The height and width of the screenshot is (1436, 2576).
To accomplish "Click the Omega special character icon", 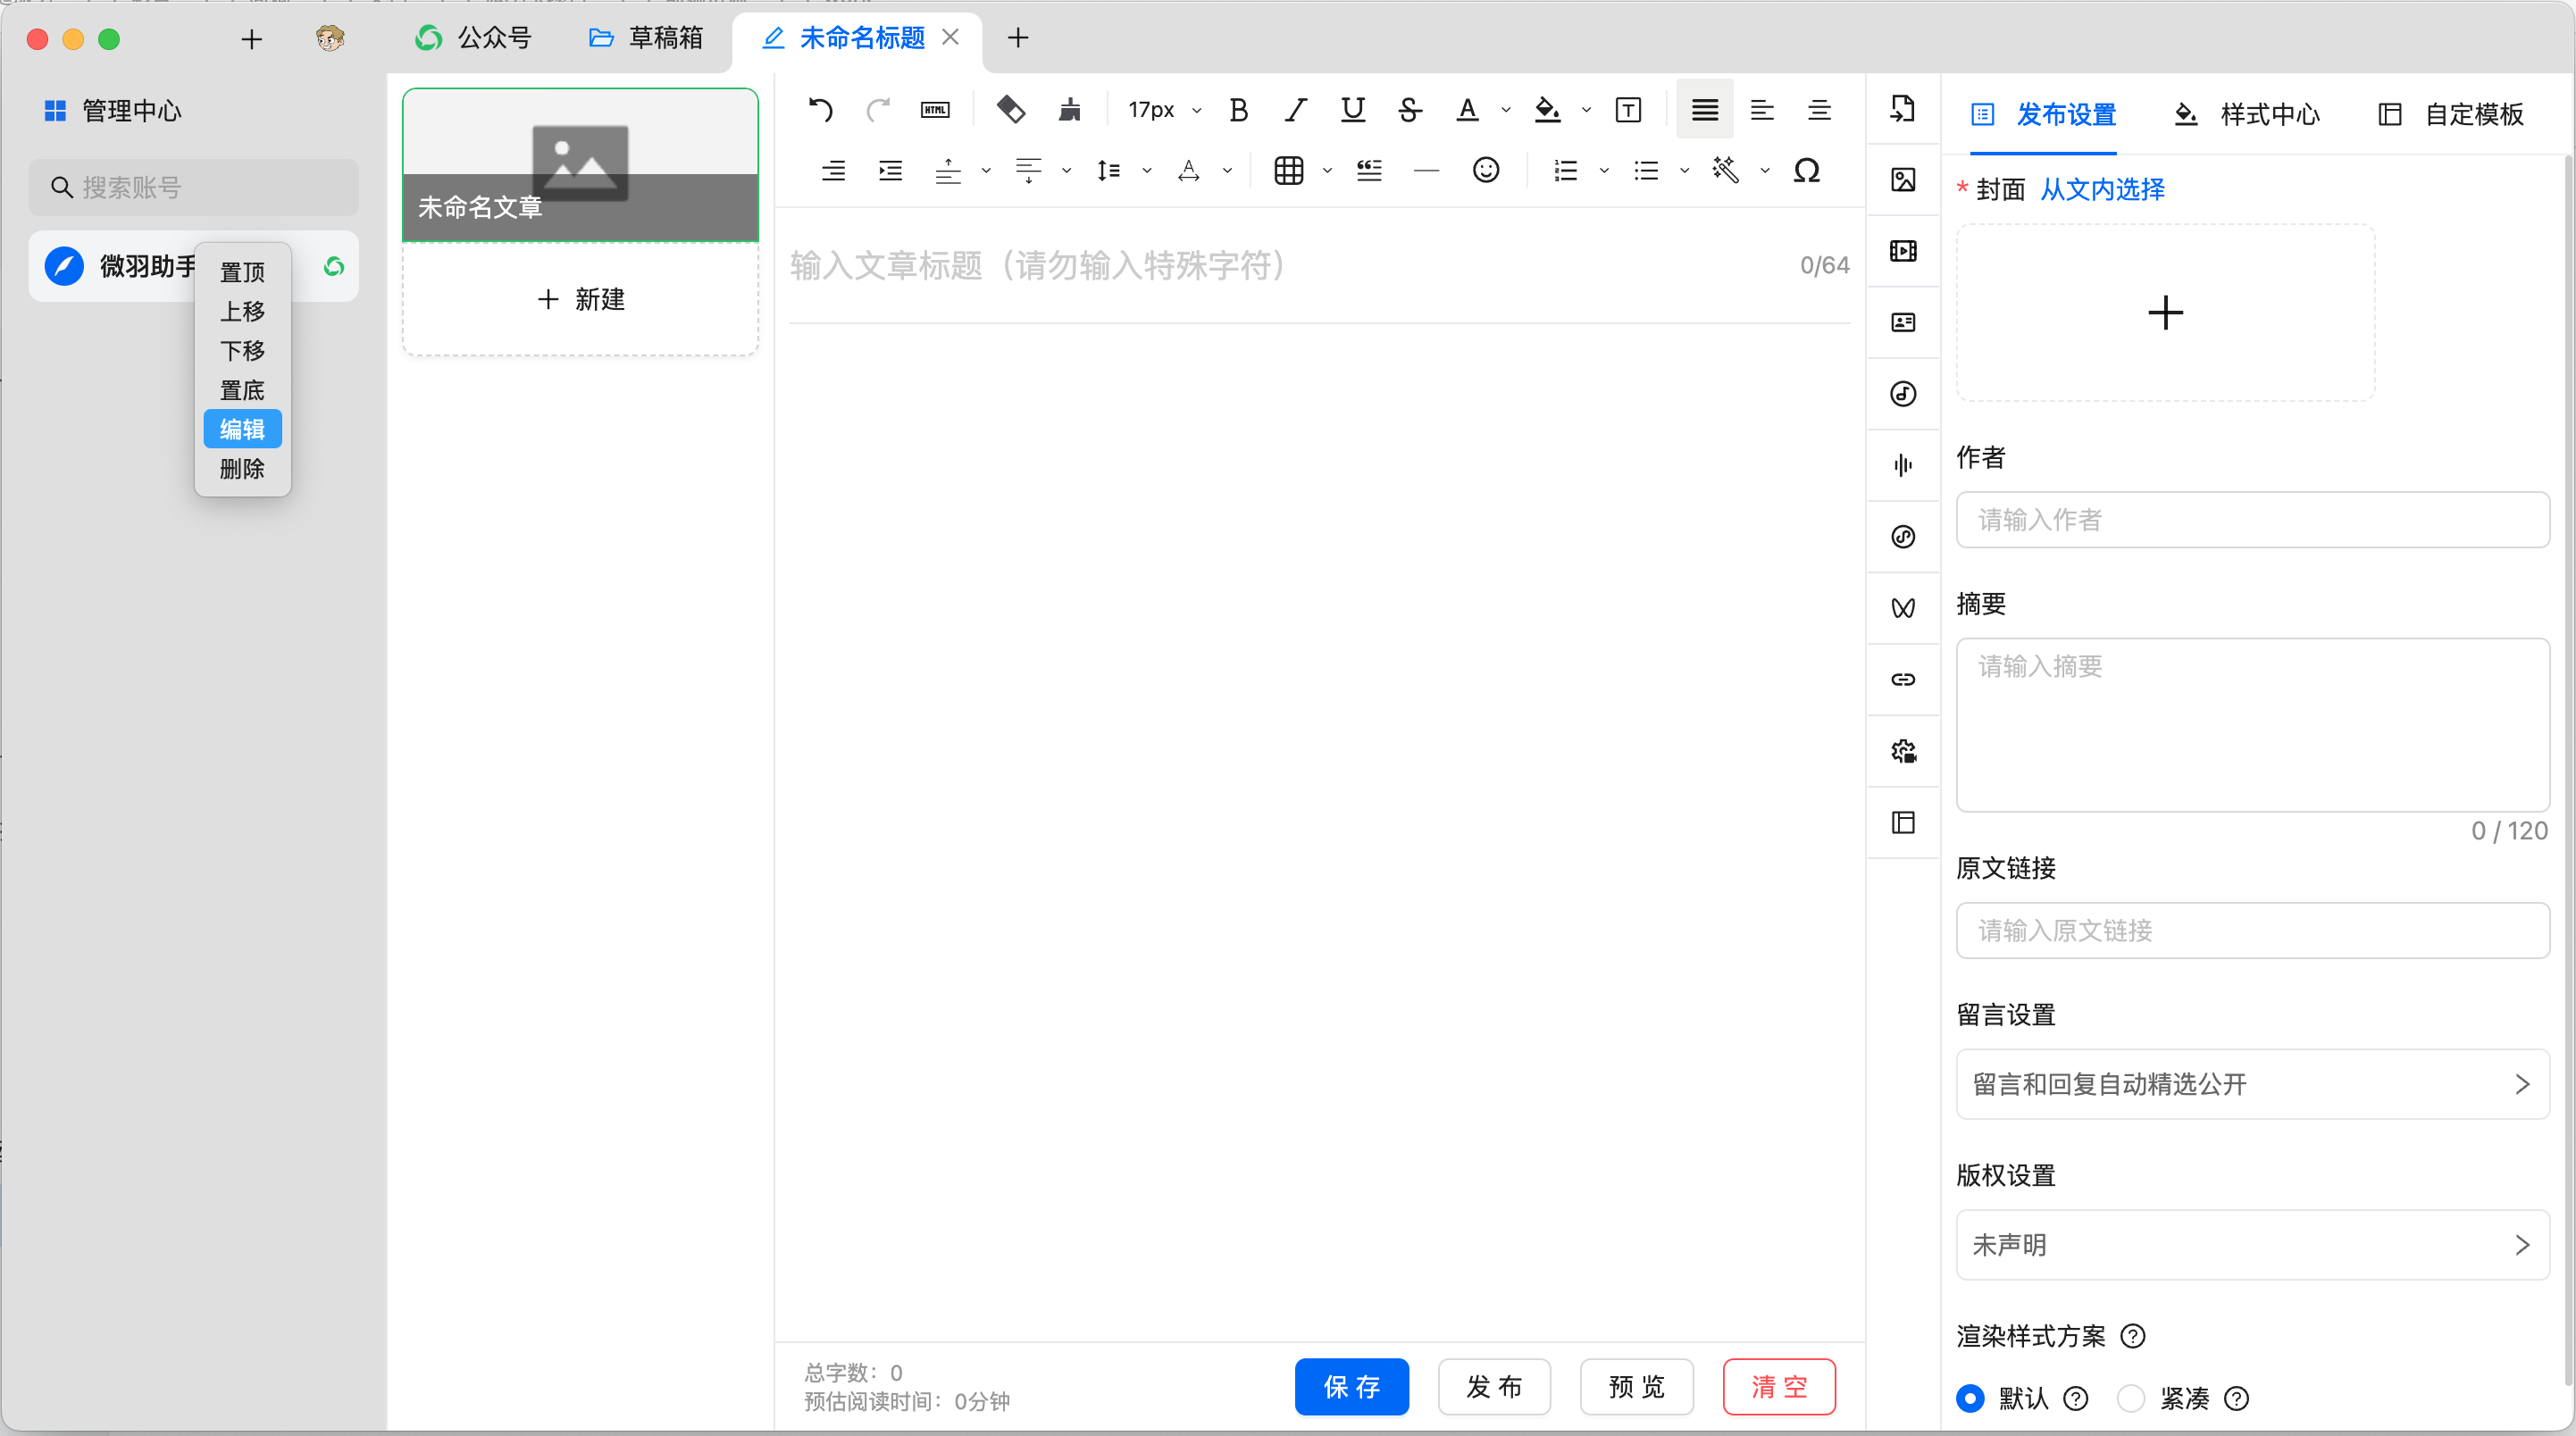I will click(x=1806, y=171).
